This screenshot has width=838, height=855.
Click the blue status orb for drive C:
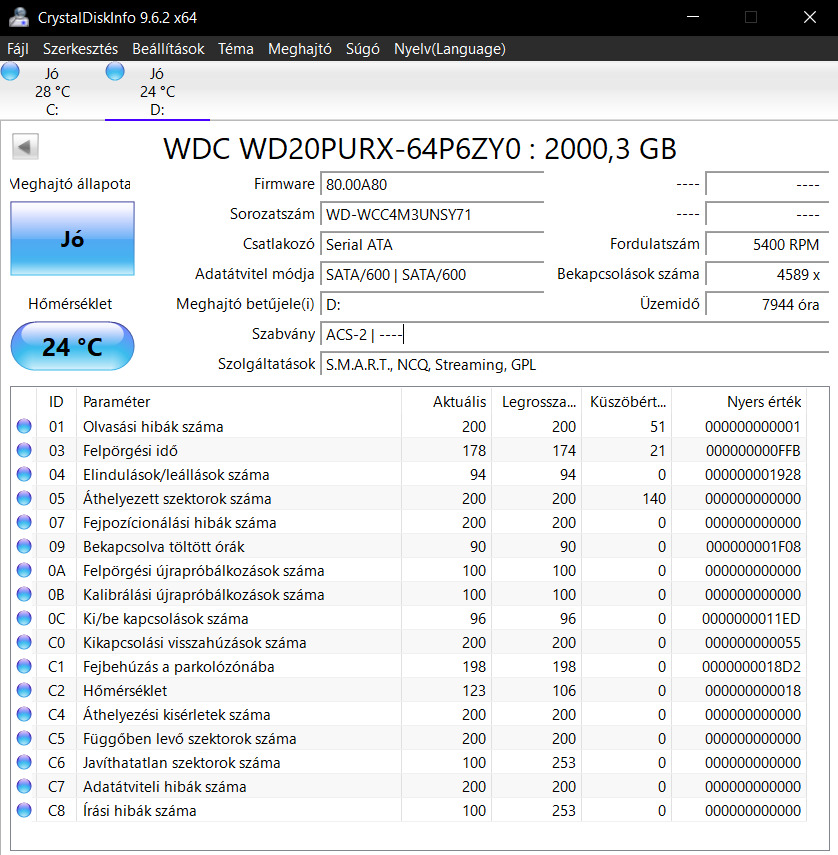coord(10,71)
